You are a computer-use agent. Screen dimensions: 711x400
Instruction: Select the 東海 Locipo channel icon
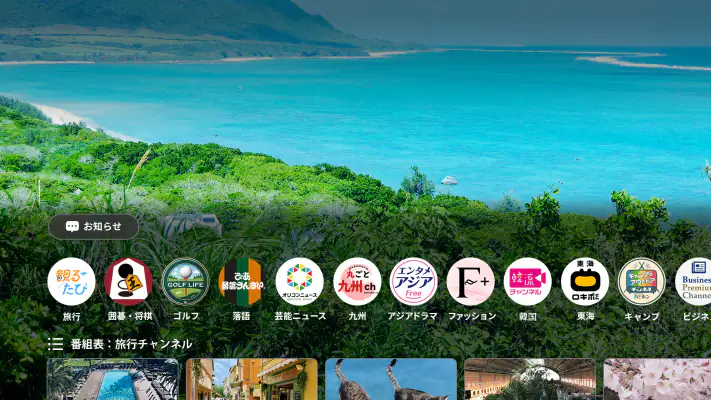click(x=584, y=282)
